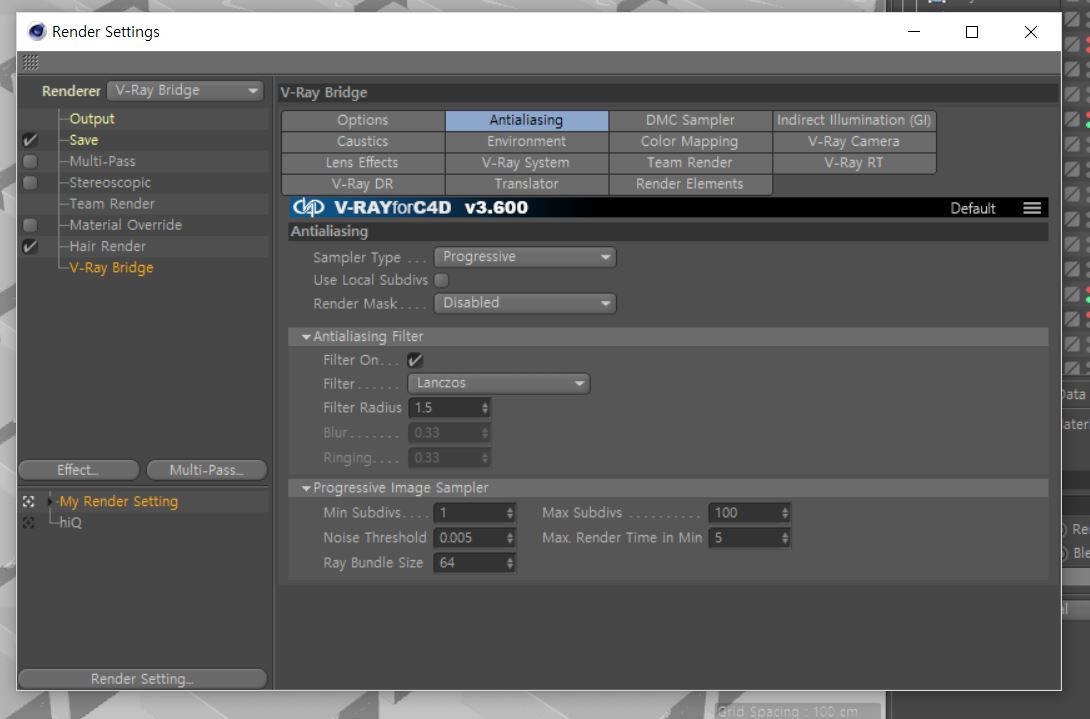The height and width of the screenshot is (719, 1090).
Task: Select My Render Setting entry
Action: 118,501
